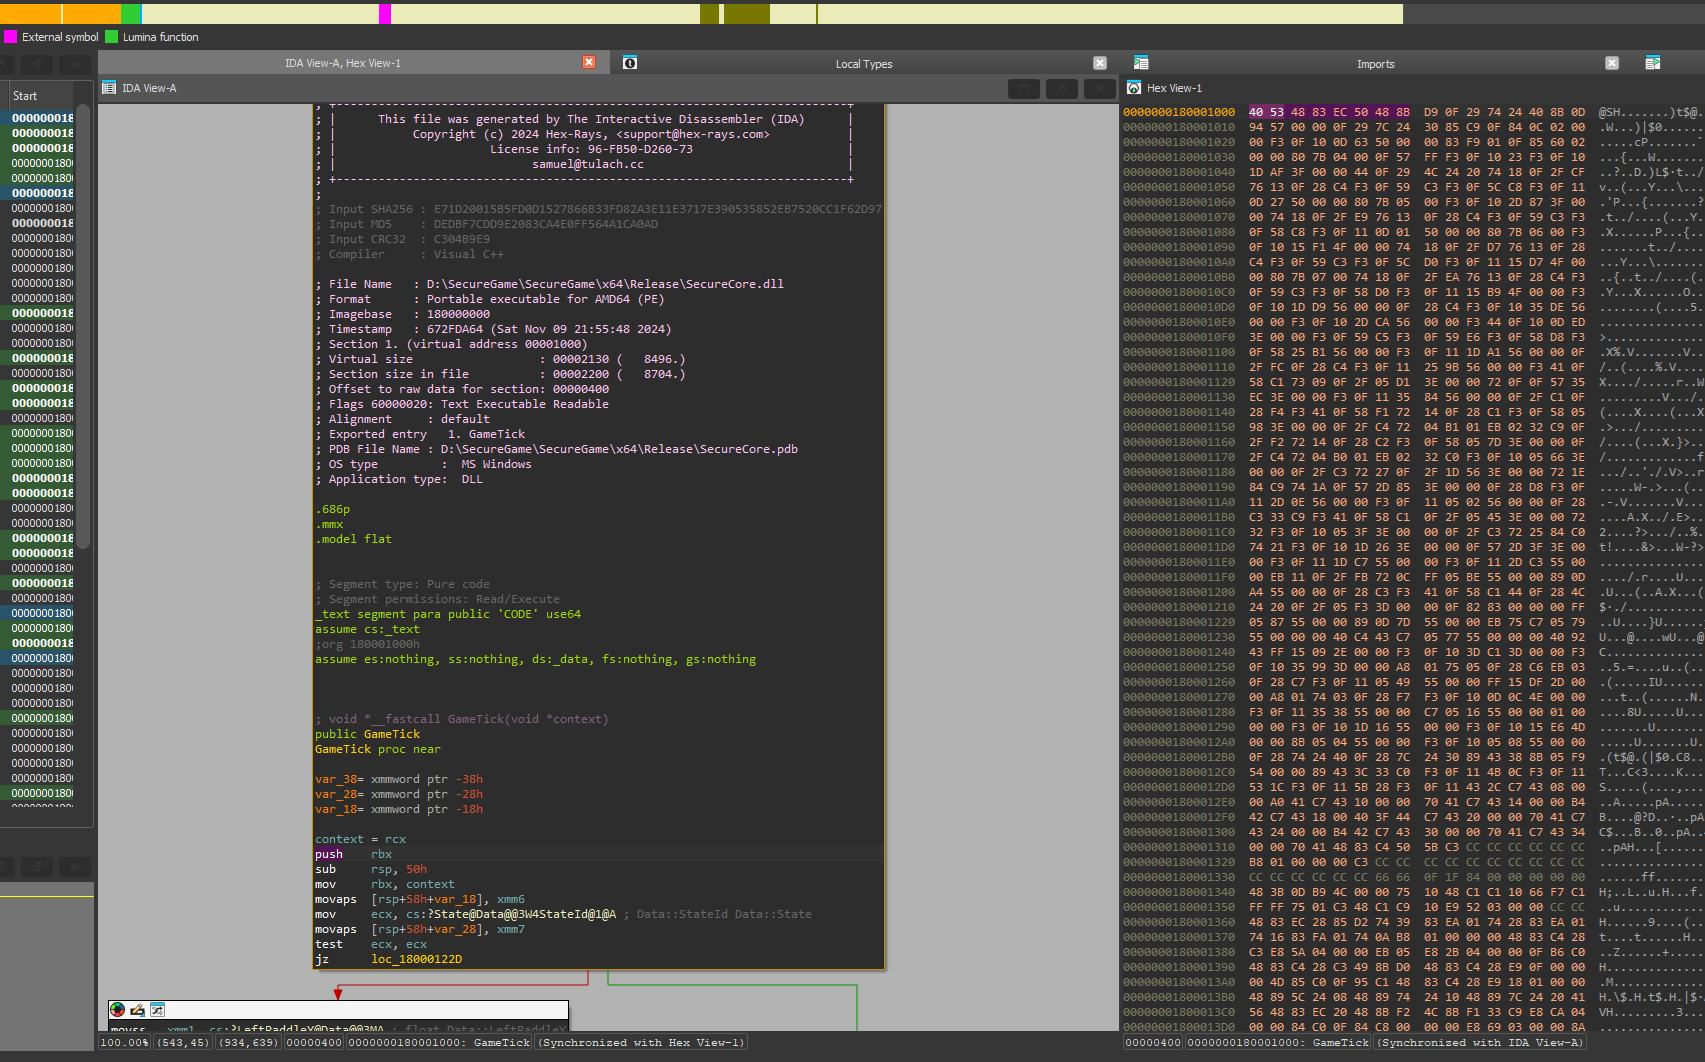Click the '_text segment para public' line
The height and width of the screenshot is (1062, 1705).
[447, 614]
